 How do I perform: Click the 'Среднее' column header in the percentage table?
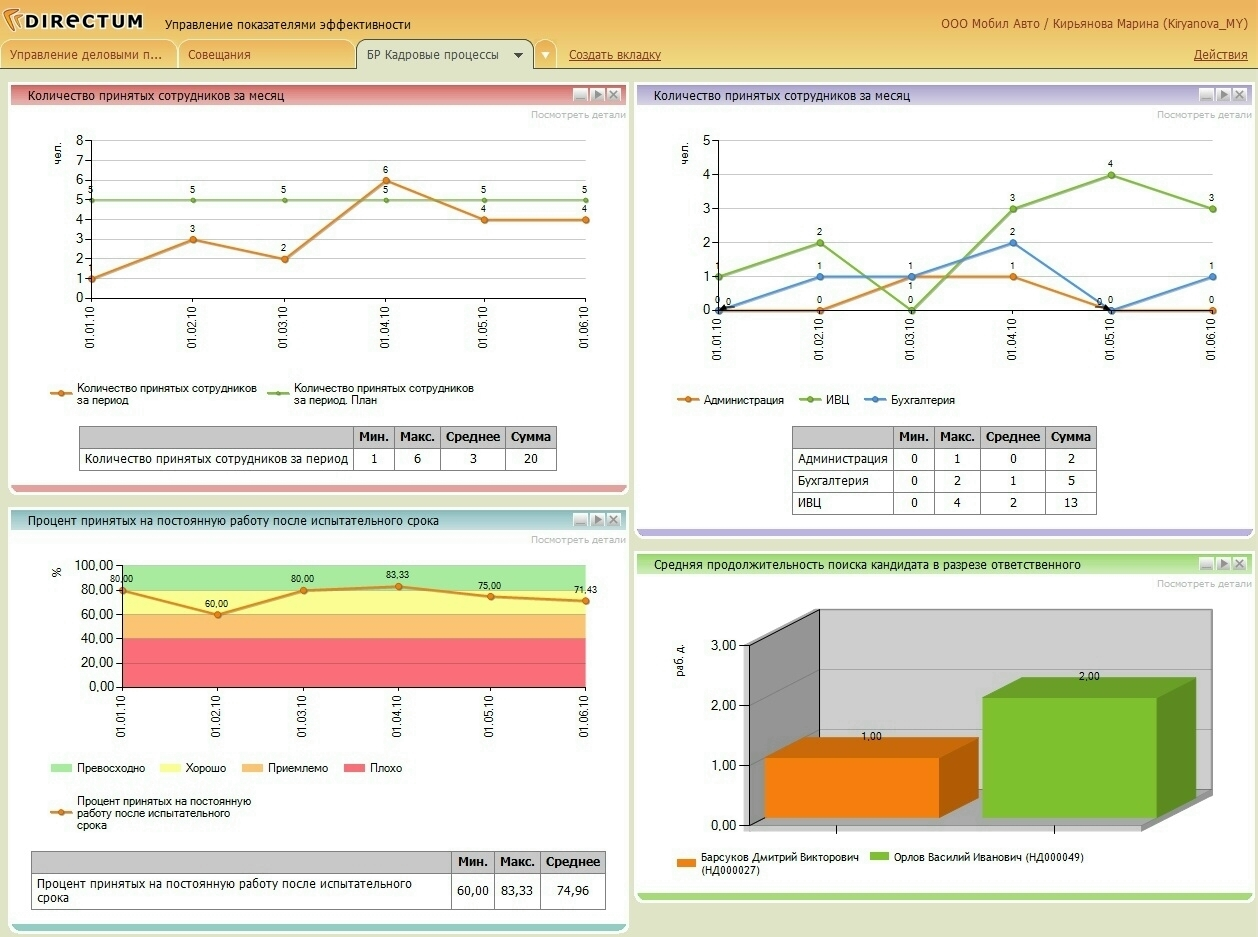573,862
